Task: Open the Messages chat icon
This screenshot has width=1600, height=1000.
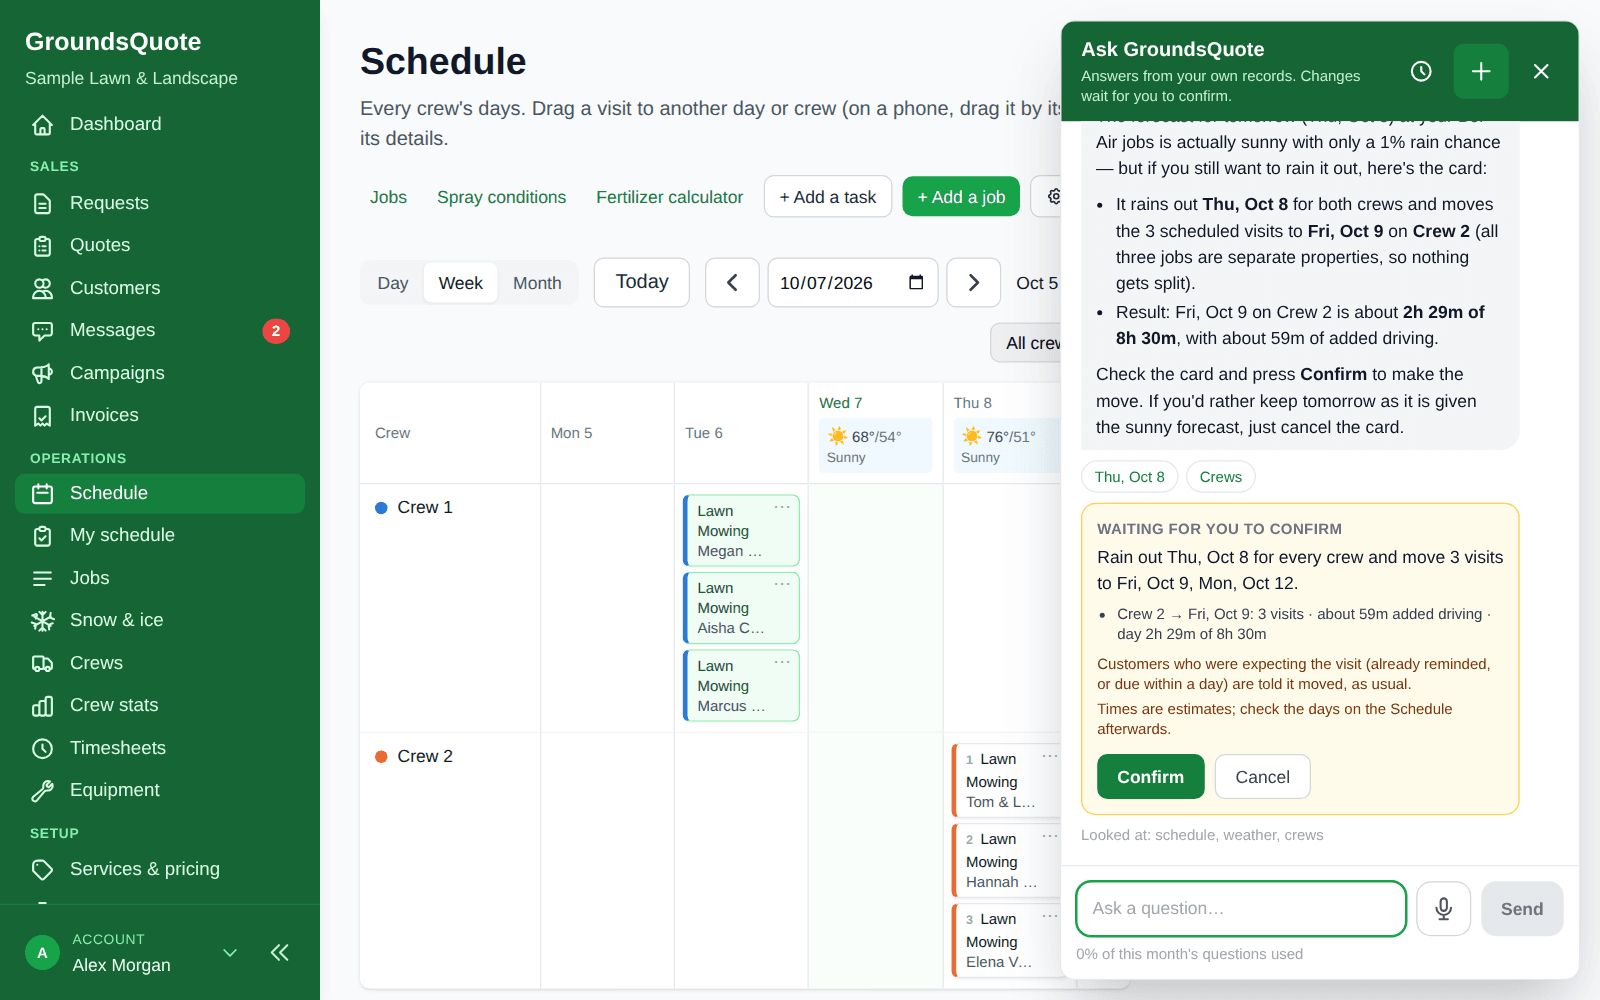Action: [x=42, y=331]
